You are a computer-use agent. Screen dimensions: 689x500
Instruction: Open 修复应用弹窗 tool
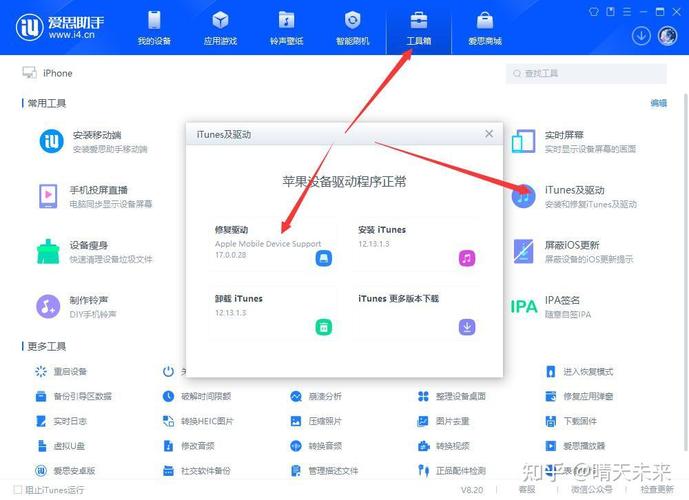579,396
